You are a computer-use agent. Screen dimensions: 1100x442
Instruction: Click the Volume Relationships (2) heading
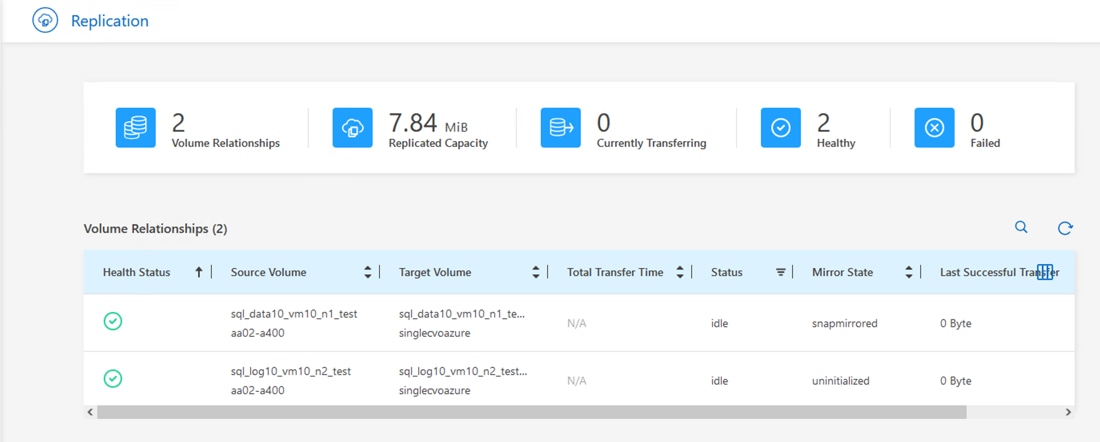[155, 229]
